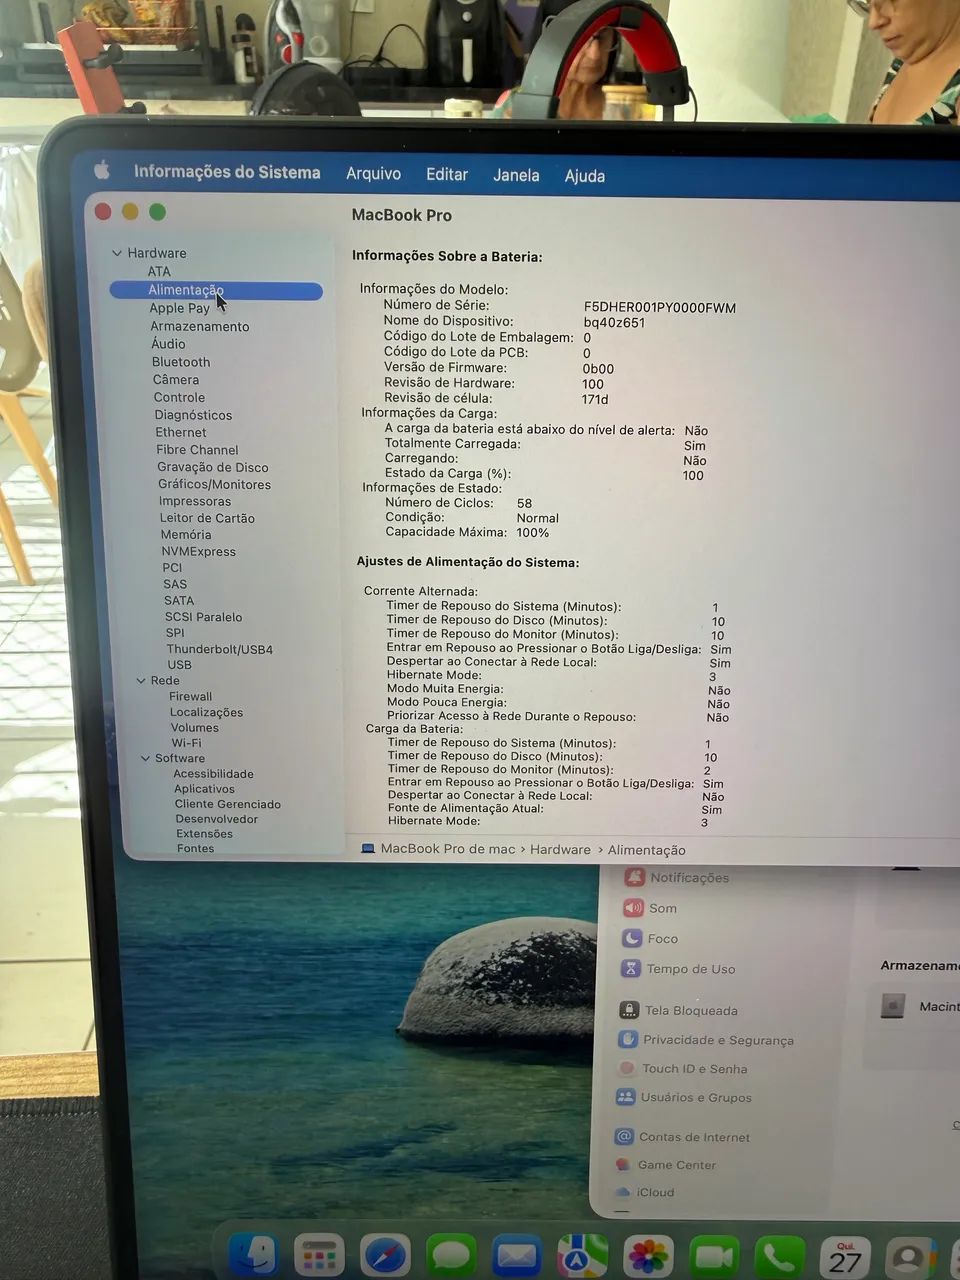
Task: Open Launchpad in the Dock
Action: (x=319, y=1256)
